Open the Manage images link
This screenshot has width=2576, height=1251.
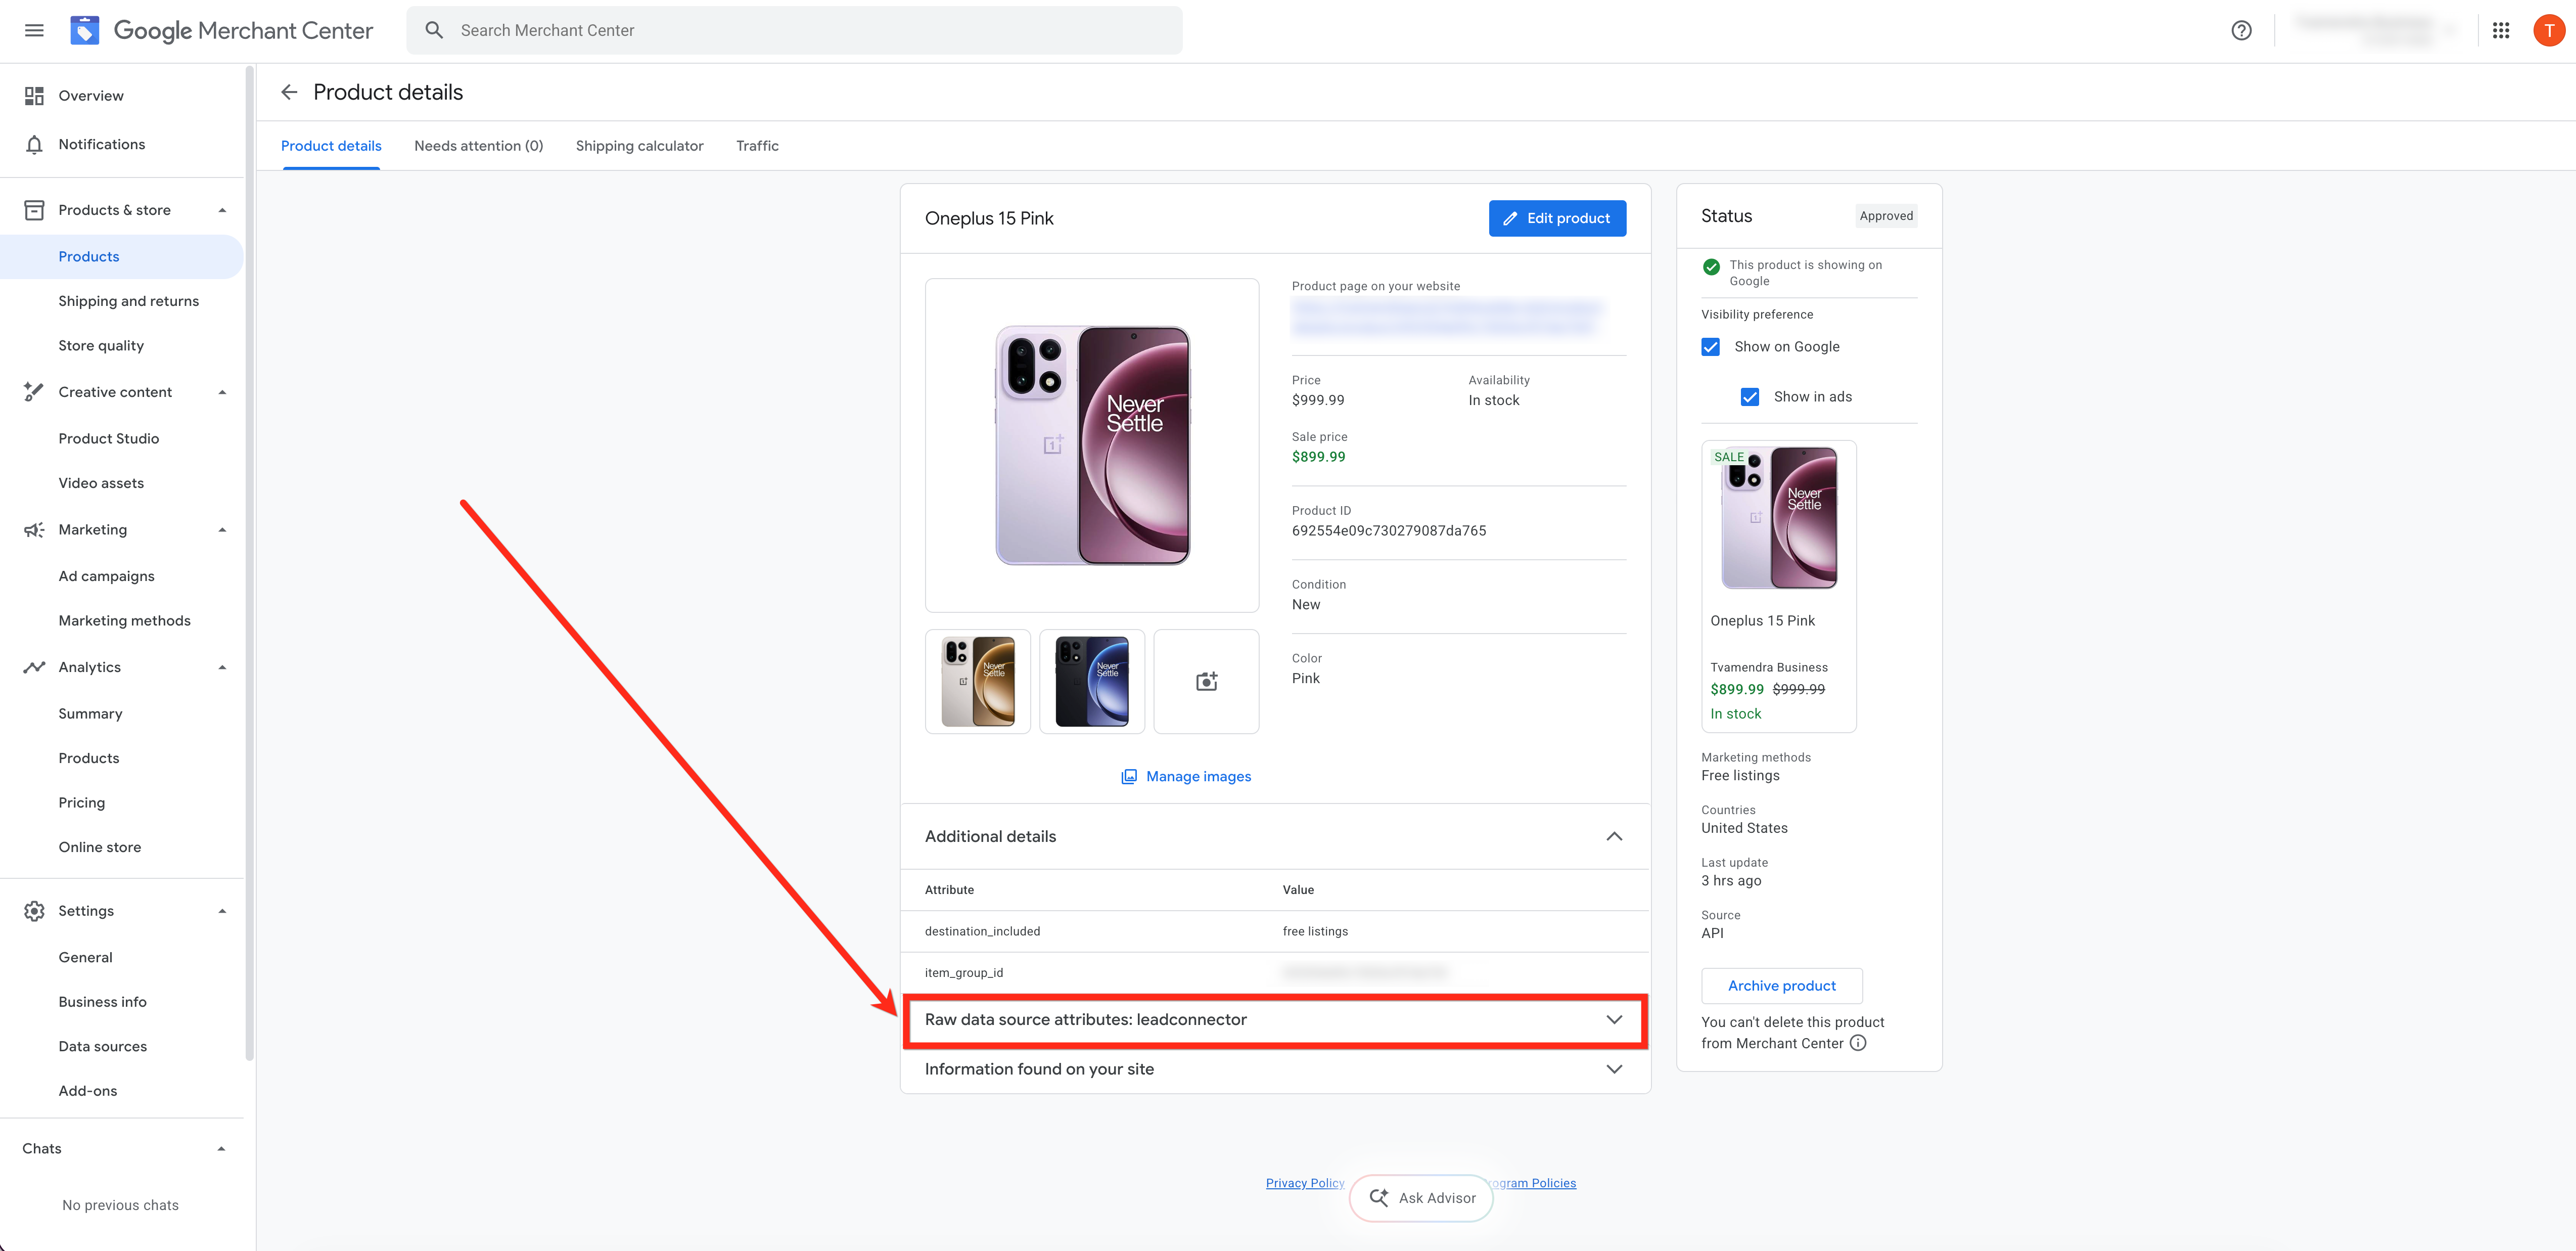(x=1186, y=776)
